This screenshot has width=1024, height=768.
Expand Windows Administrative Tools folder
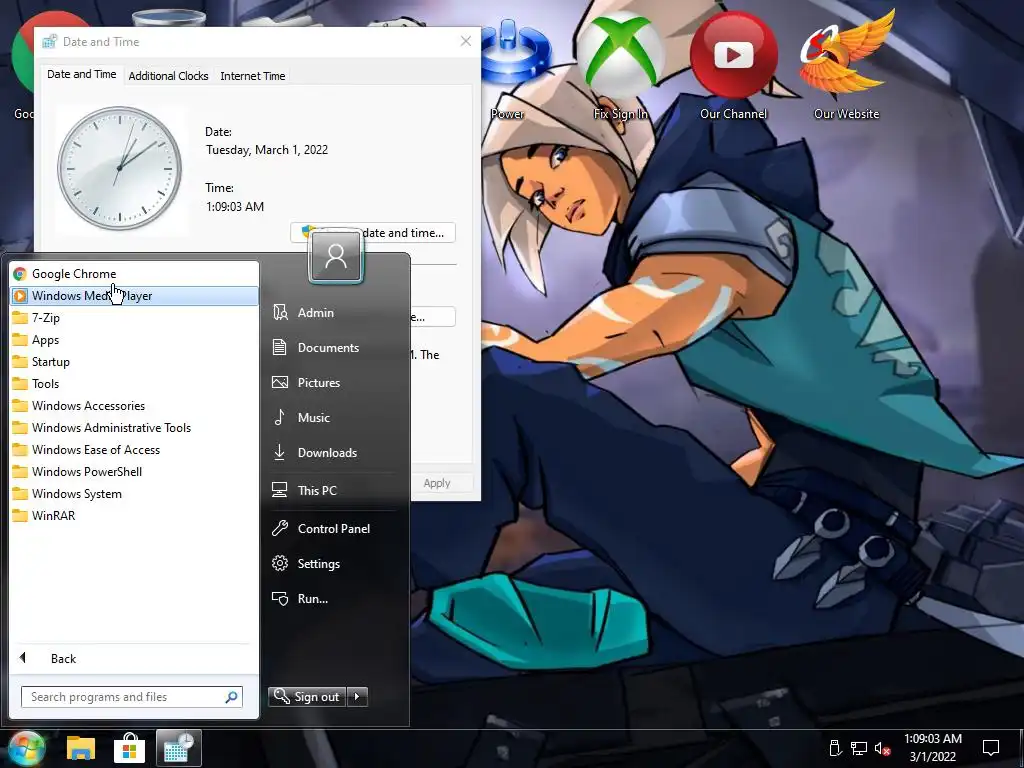coord(134,428)
